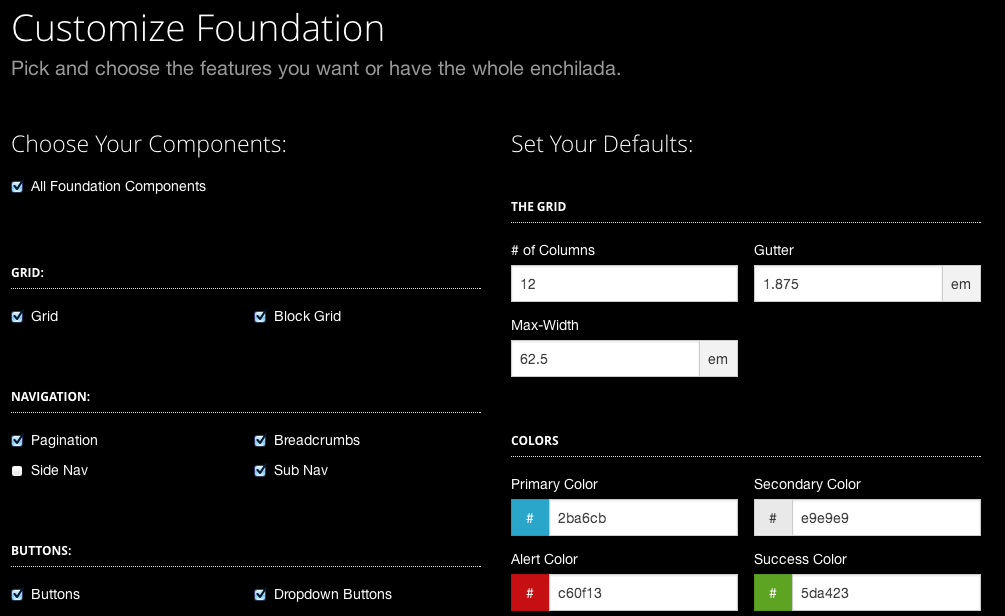Click the em unit label beside Max-Width
The image size is (1005, 616).
(x=718, y=358)
